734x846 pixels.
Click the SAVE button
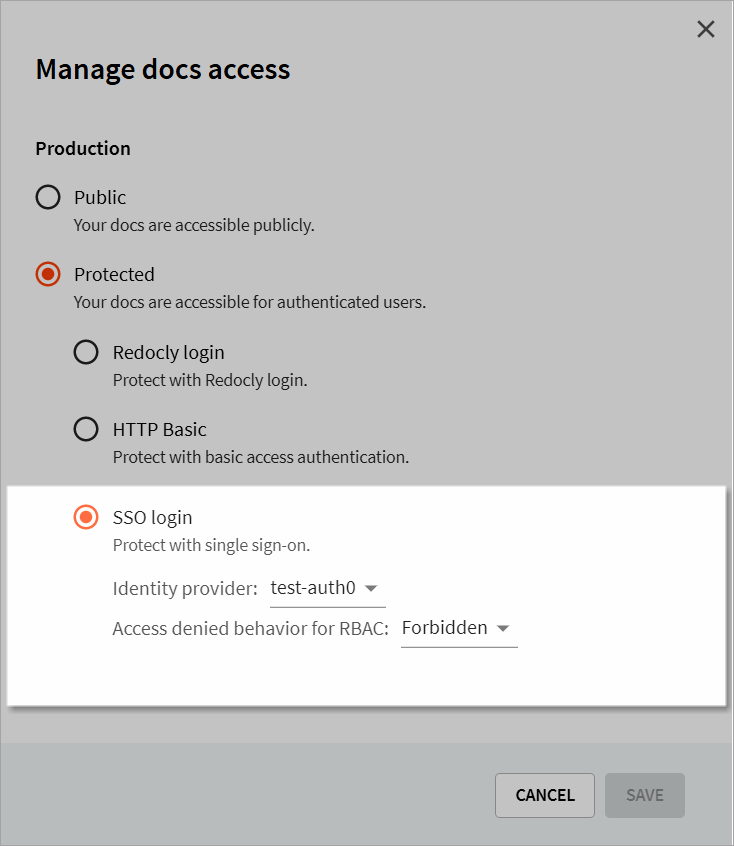tap(645, 795)
